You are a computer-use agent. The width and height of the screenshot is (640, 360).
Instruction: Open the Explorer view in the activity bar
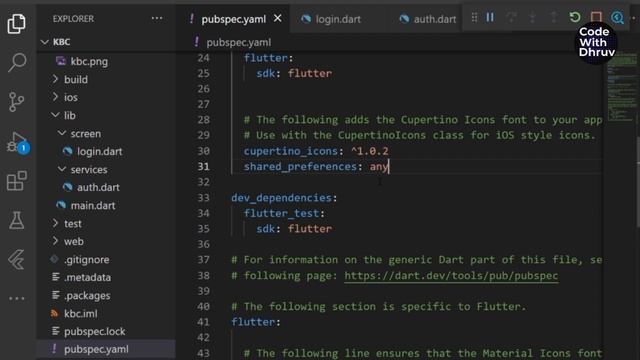[x=16, y=24]
